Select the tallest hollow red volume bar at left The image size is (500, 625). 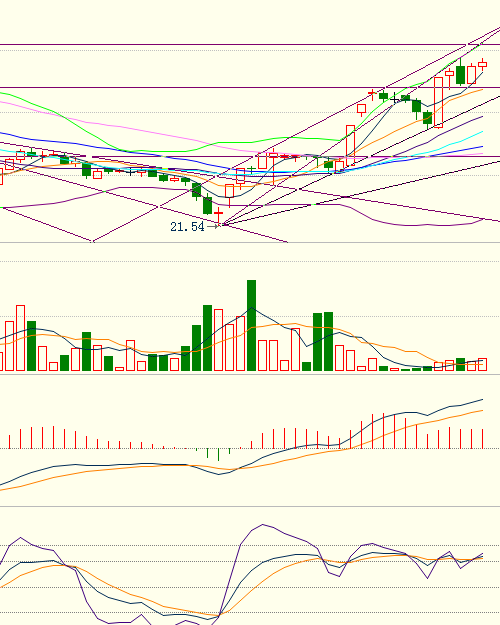20,338
